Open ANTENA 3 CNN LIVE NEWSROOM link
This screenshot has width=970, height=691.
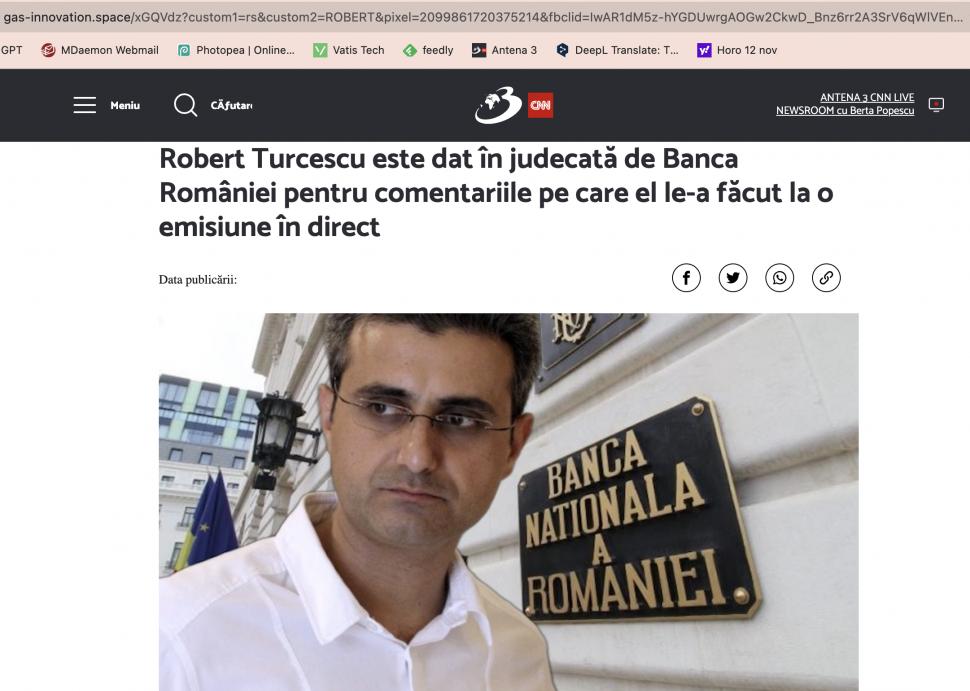pos(846,103)
